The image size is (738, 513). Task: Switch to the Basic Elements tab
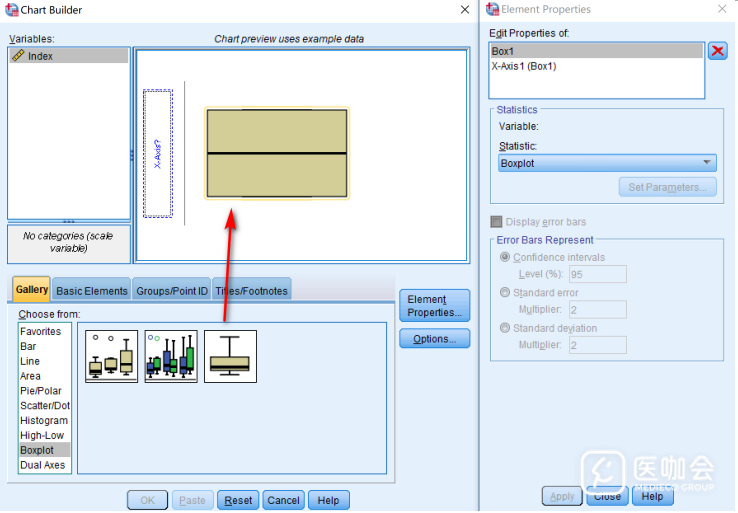click(x=92, y=291)
